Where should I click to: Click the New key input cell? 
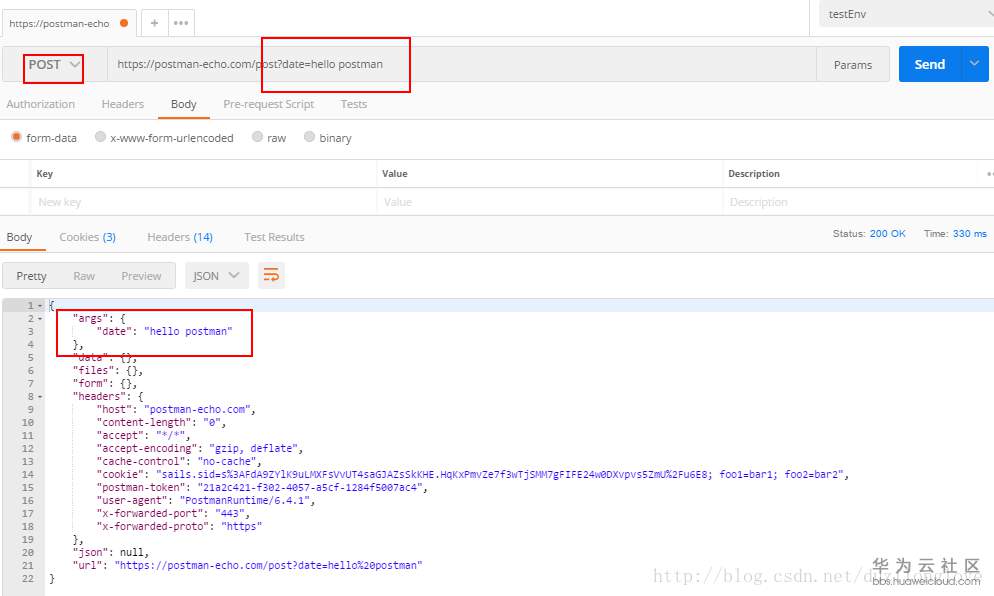tap(203, 202)
